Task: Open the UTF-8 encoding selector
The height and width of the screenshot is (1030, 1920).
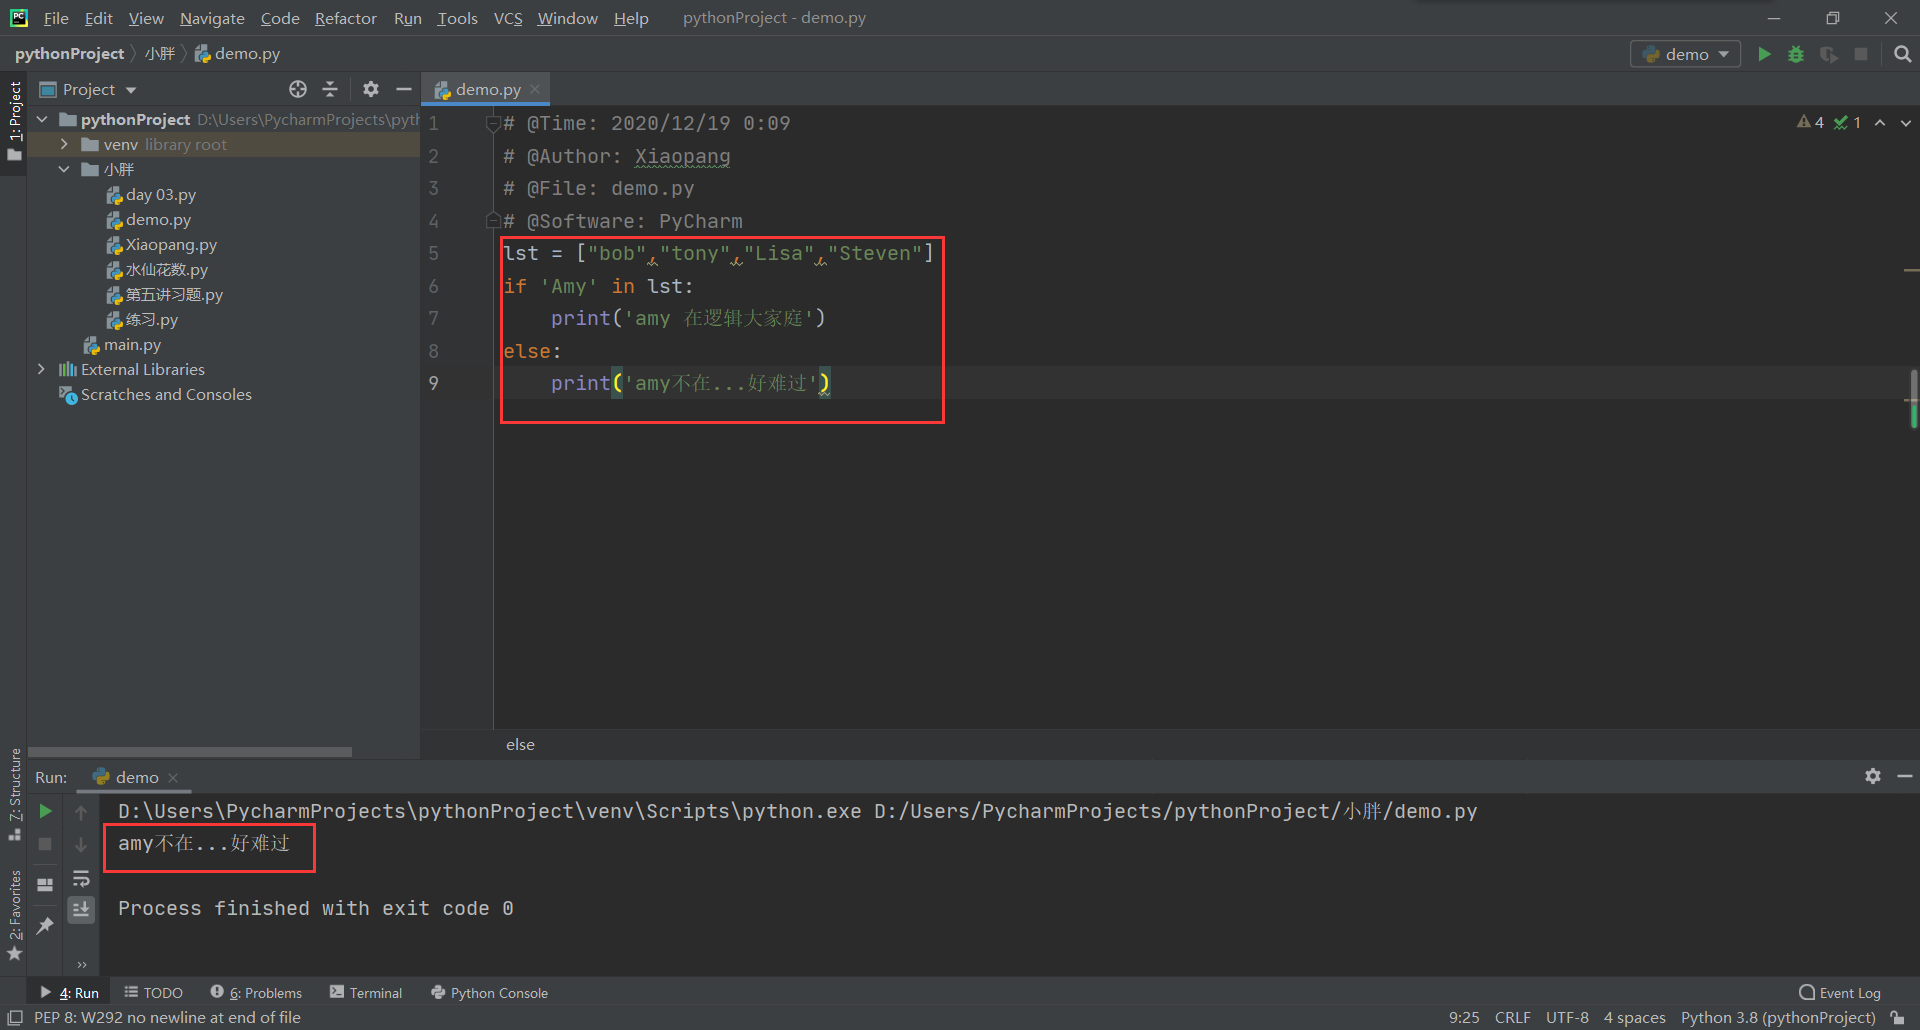Action: (1567, 1017)
